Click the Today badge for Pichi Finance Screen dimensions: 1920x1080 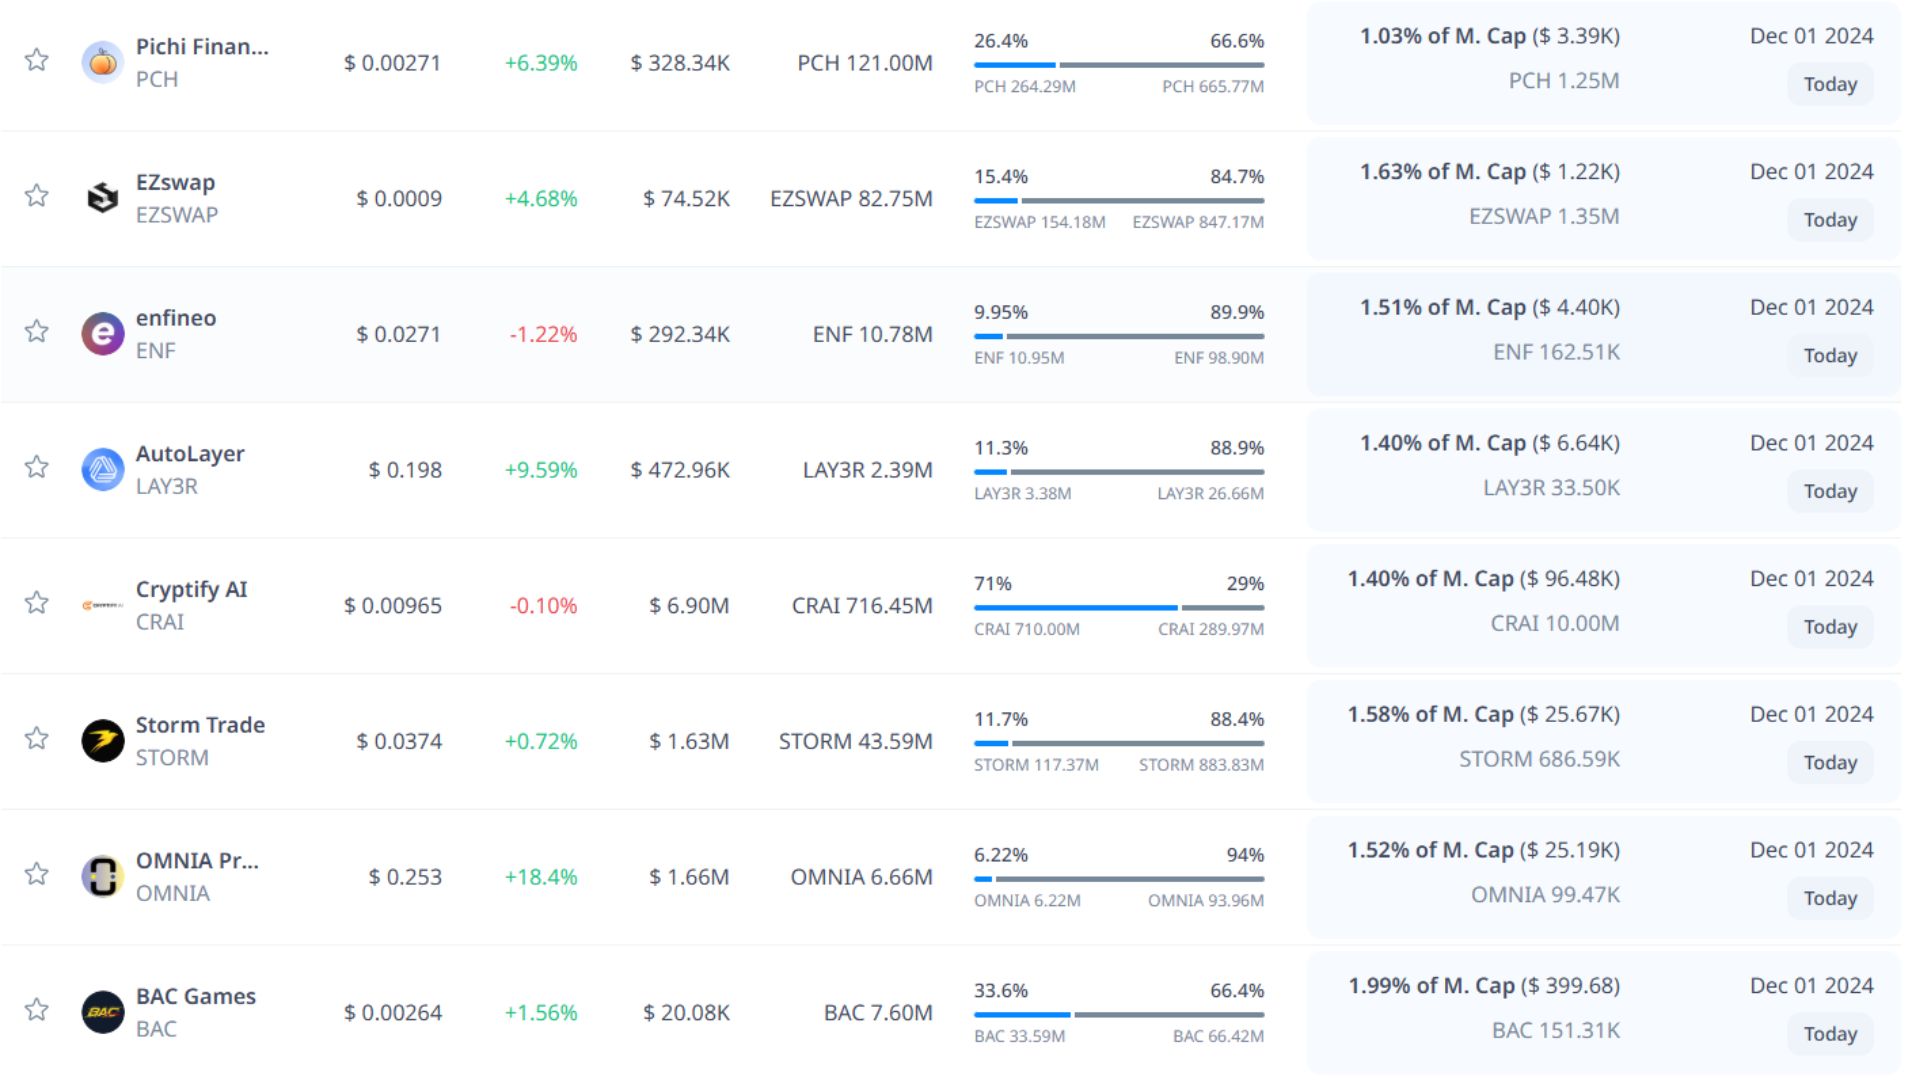click(x=1829, y=85)
